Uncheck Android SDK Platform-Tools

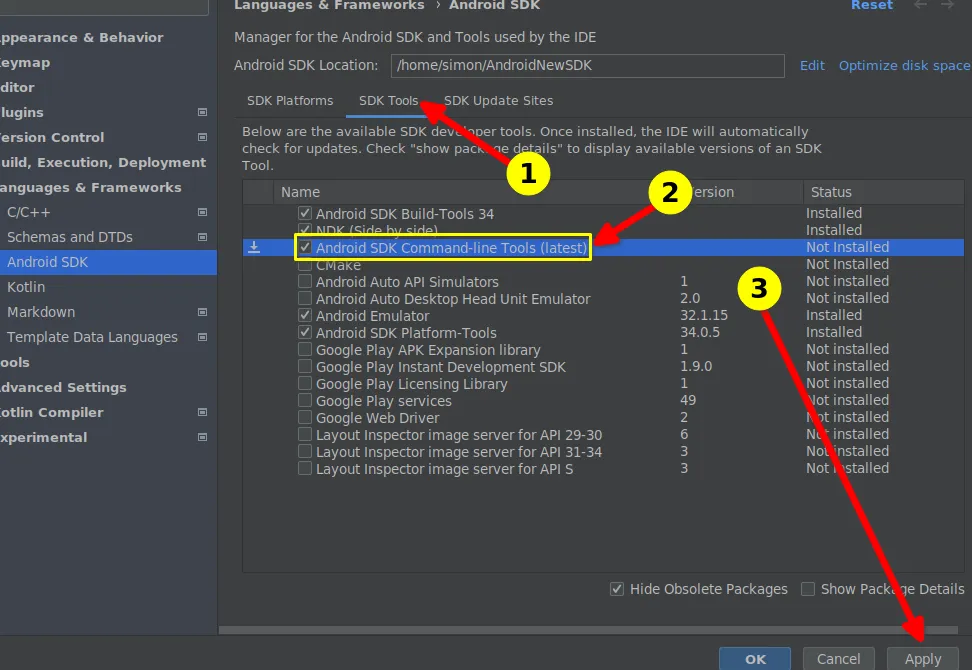coord(304,332)
